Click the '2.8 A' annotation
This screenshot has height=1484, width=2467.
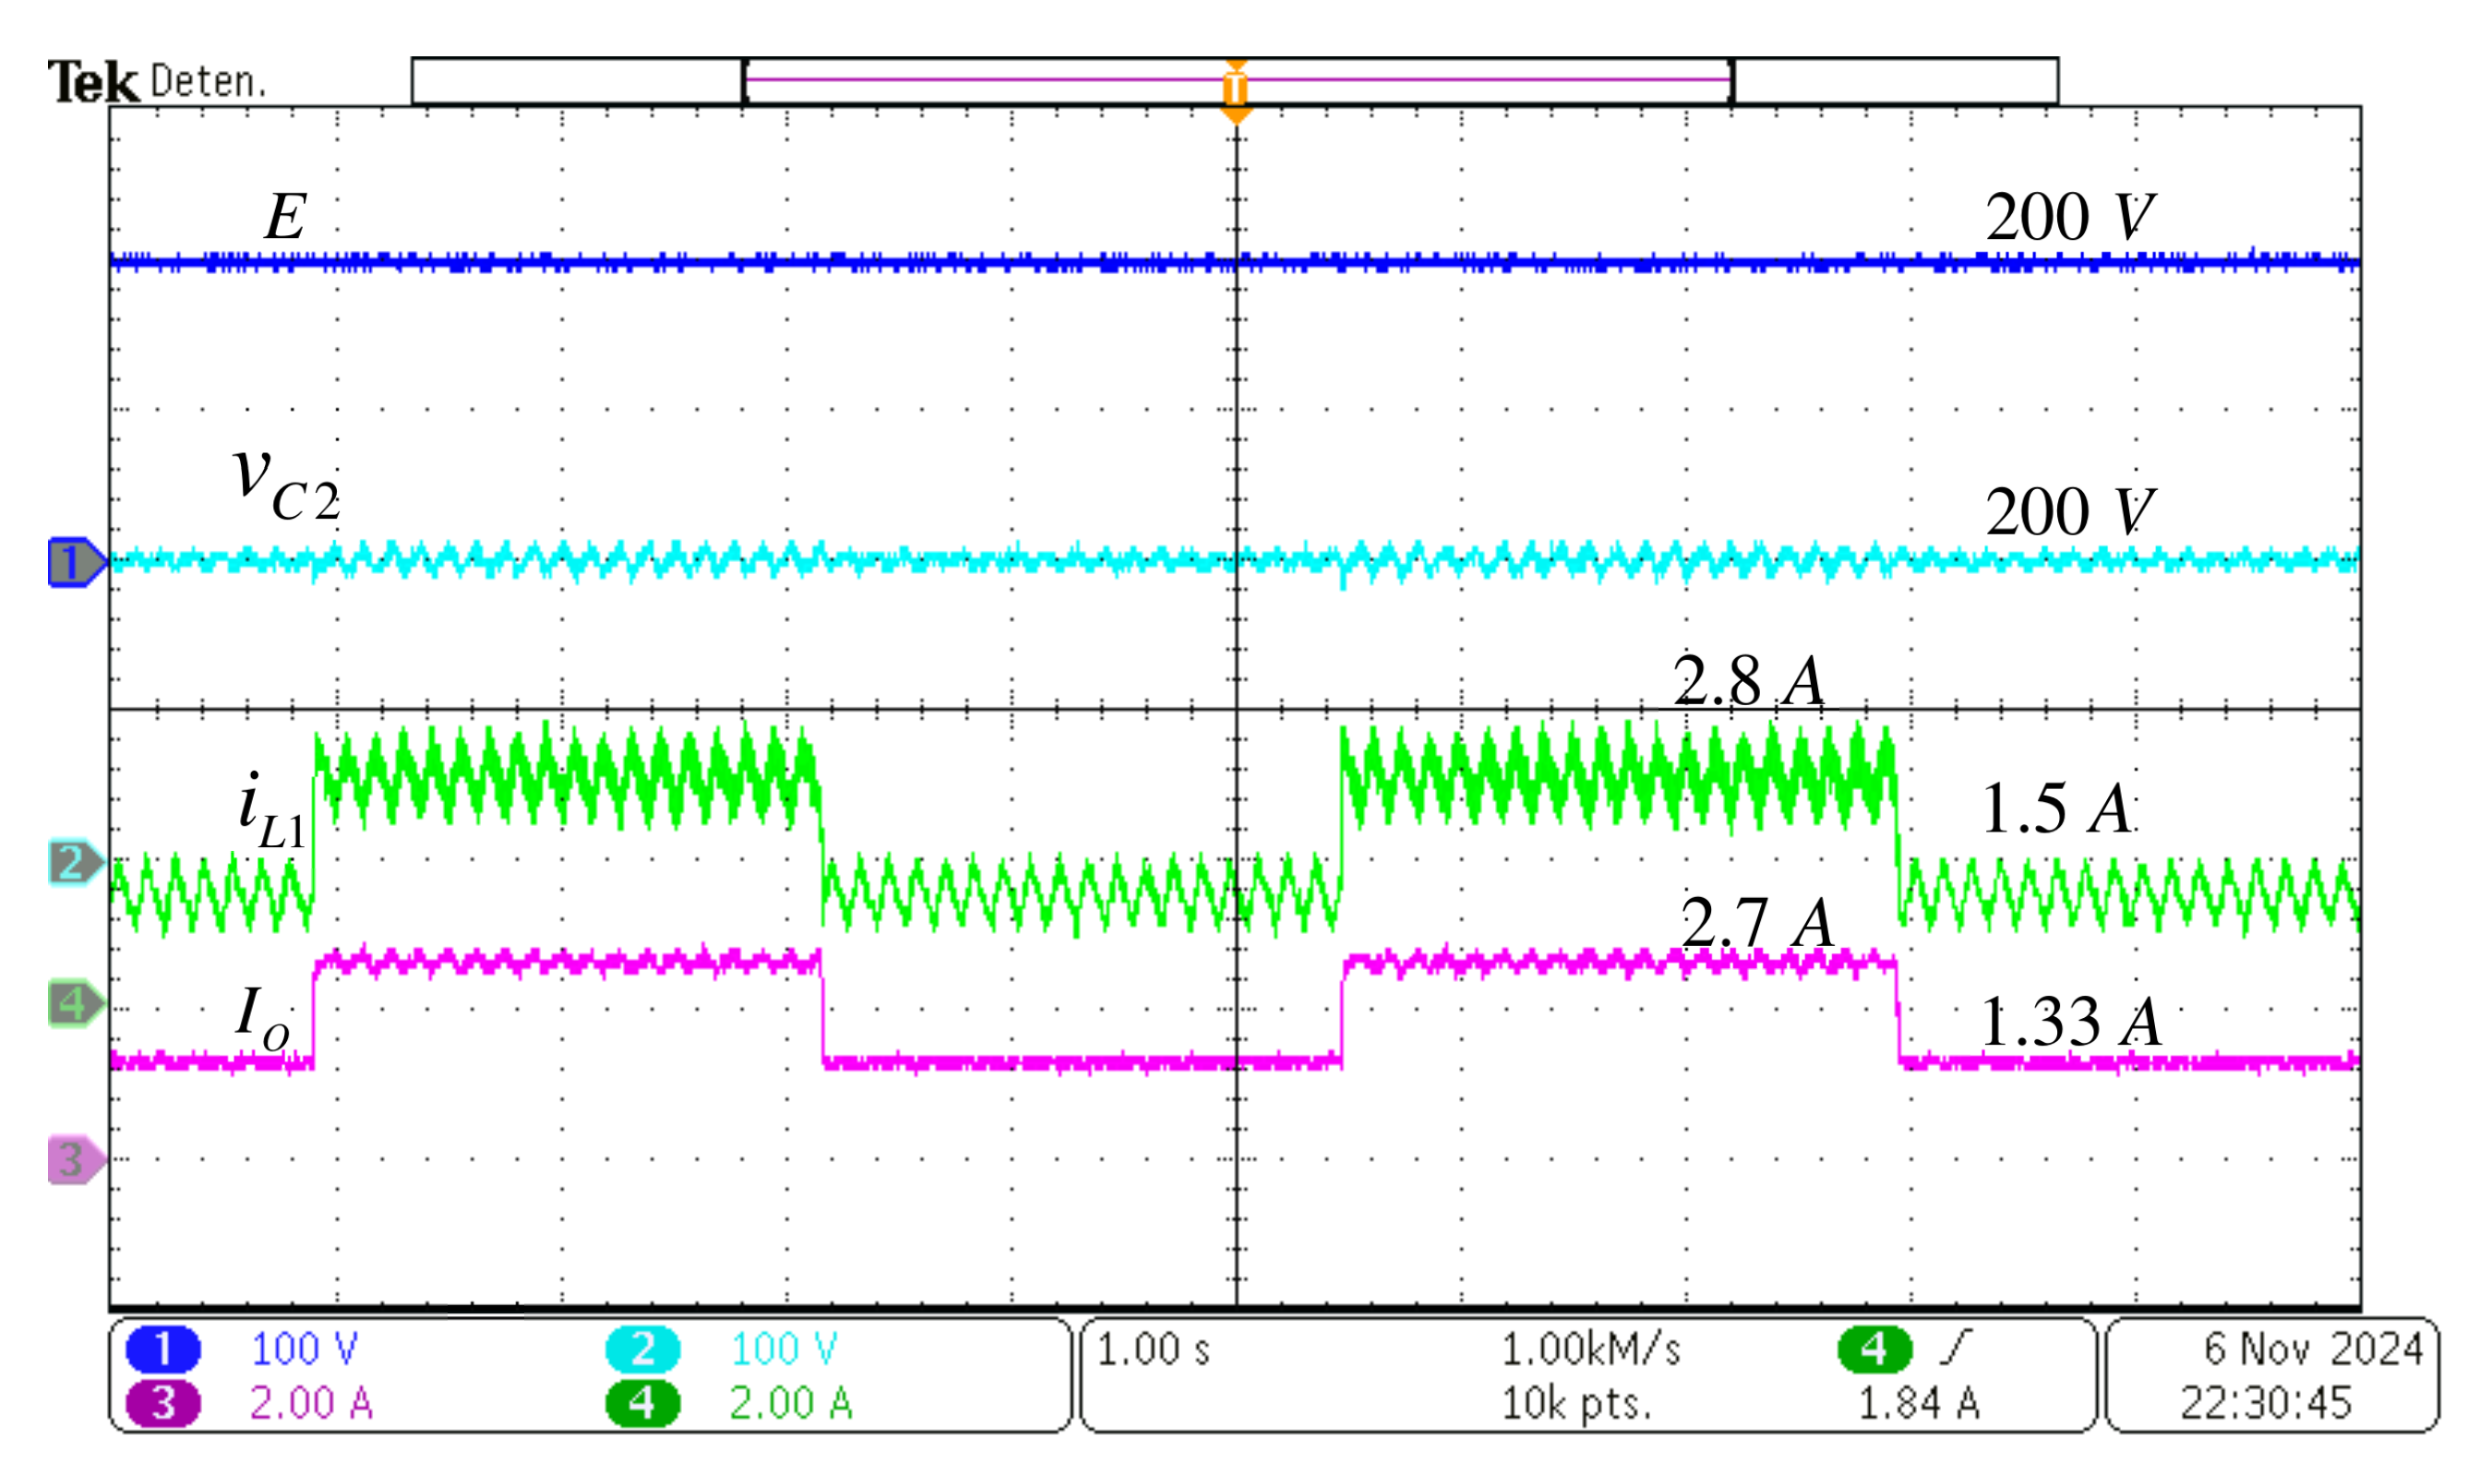coord(1748,681)
